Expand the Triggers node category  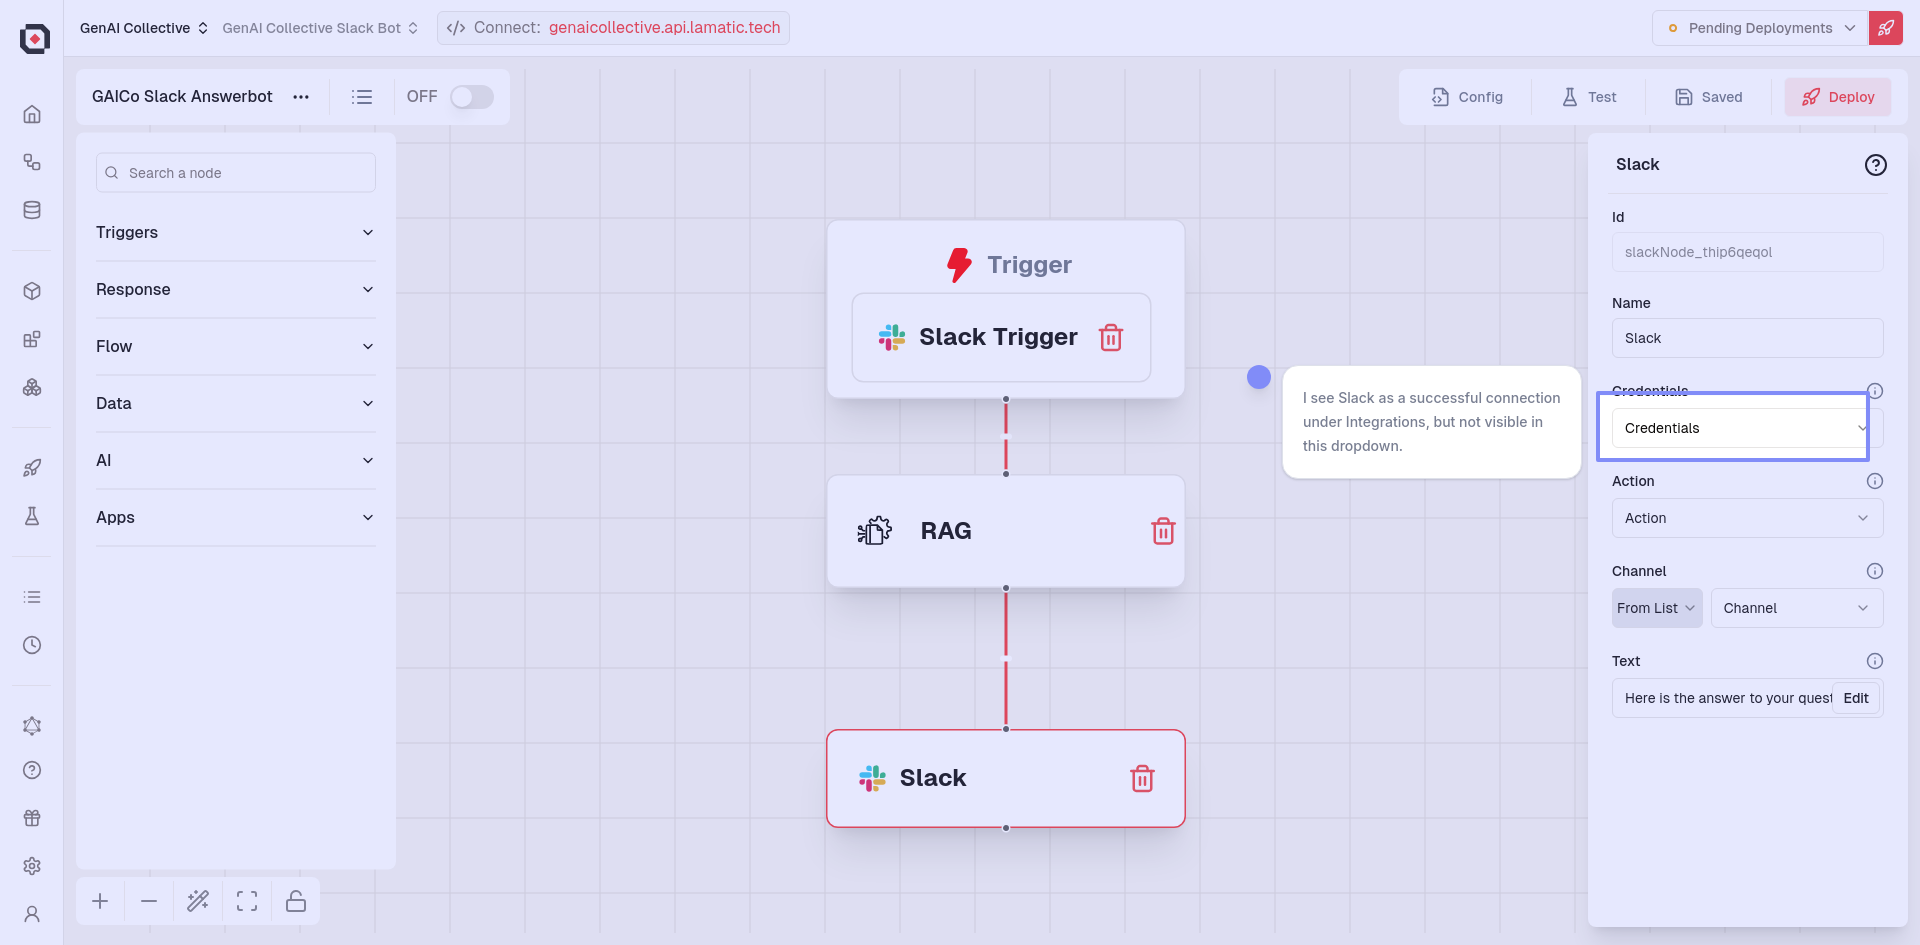235,233
